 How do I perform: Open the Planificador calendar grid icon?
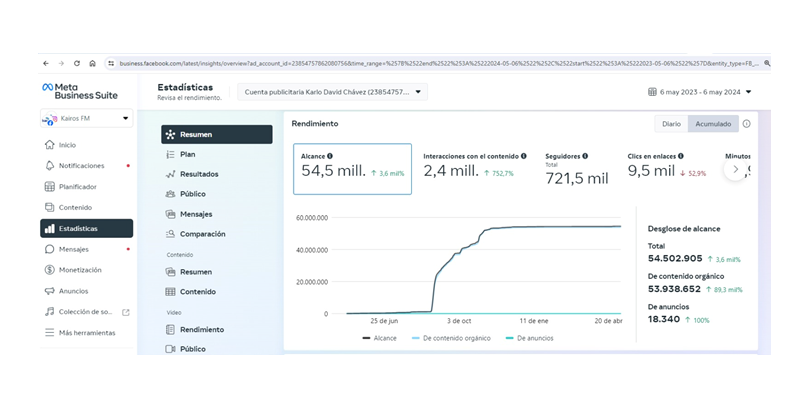[x=50, y=187]
